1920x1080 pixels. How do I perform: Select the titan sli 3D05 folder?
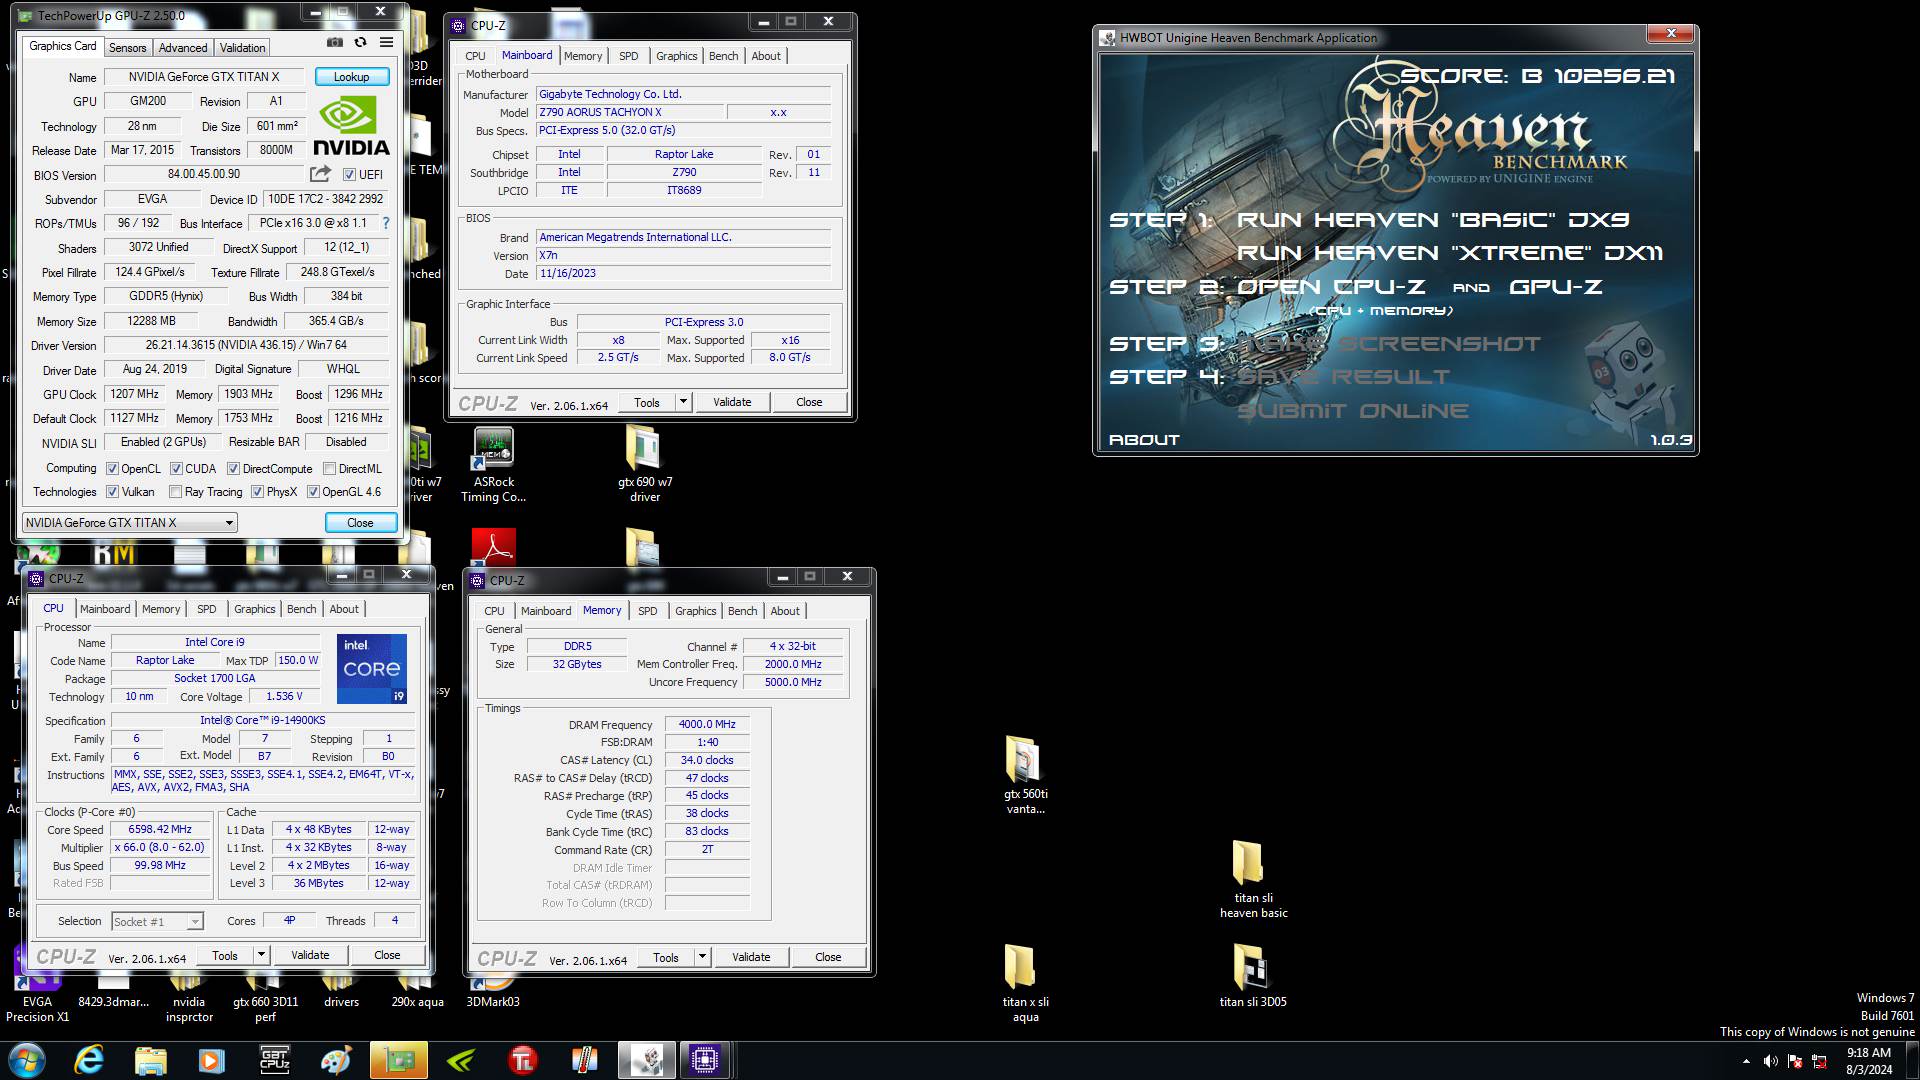[x=1252, y=976]
